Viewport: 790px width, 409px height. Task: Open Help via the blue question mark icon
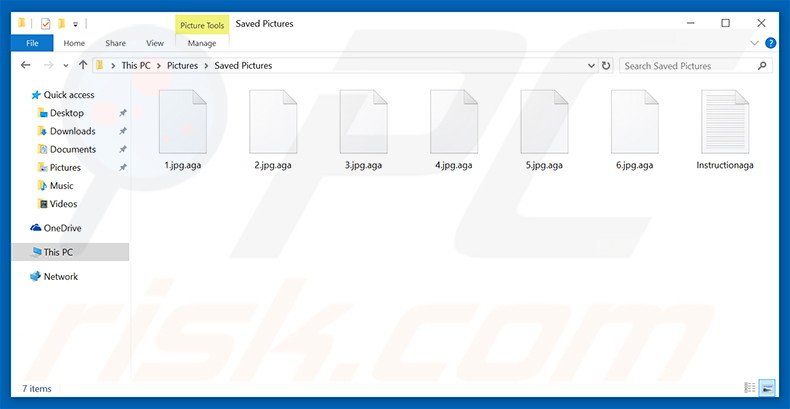[770, 43]
